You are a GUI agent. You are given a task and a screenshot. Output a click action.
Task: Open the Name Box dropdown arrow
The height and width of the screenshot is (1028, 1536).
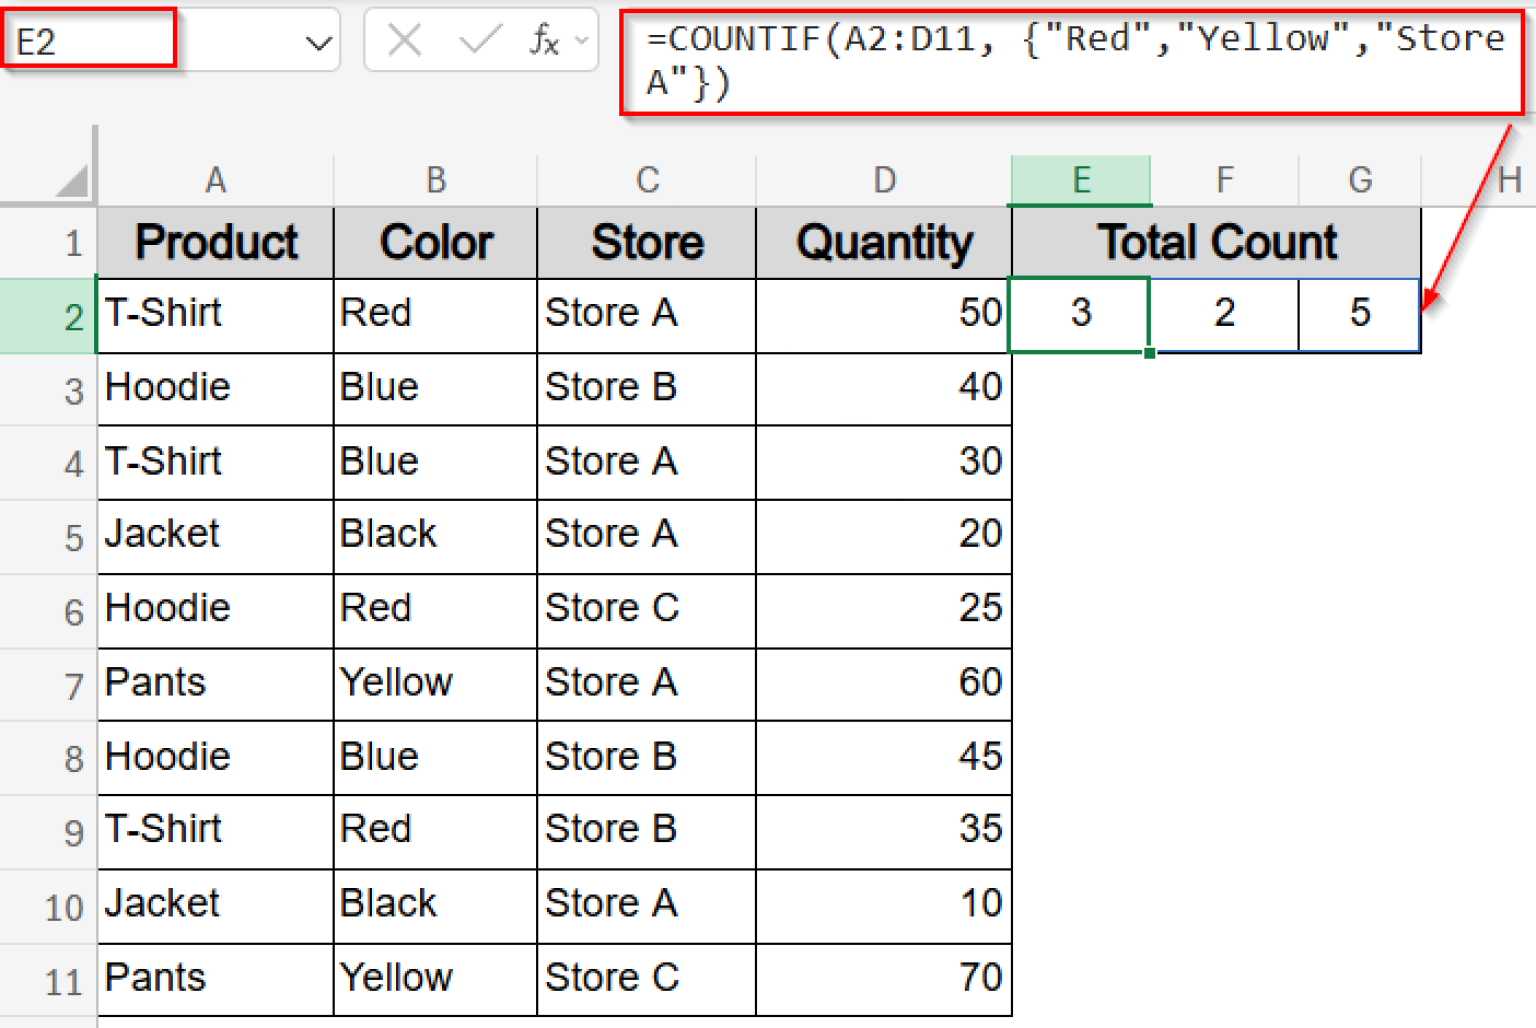318,40
